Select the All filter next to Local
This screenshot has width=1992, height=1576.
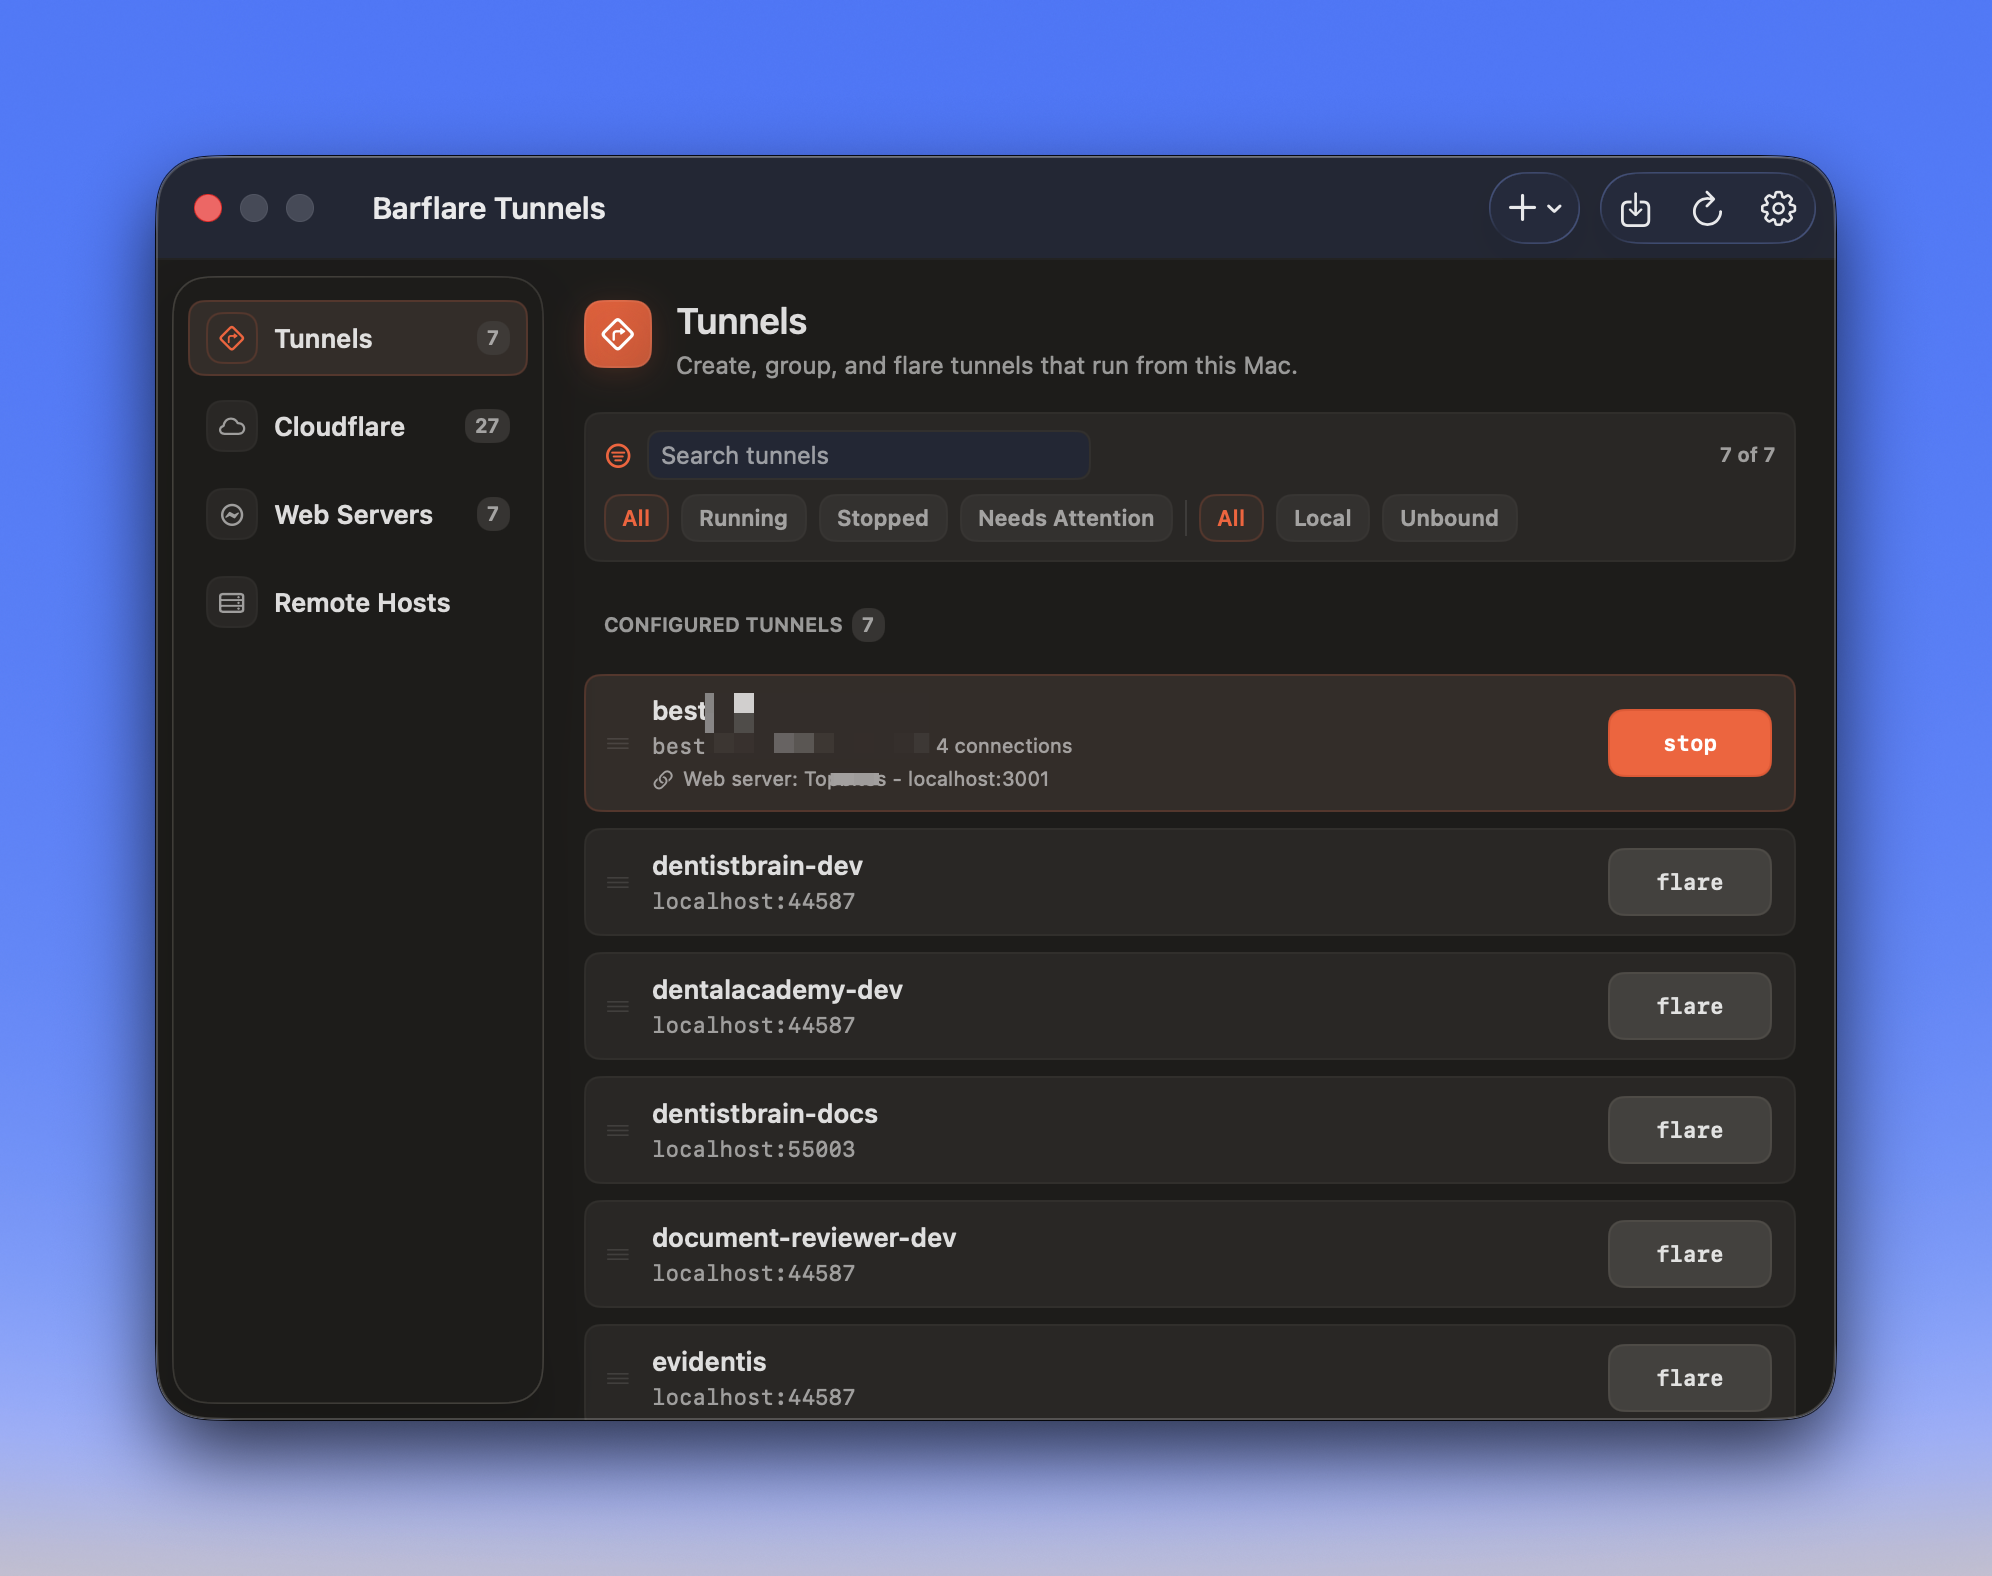[1231, 518]
